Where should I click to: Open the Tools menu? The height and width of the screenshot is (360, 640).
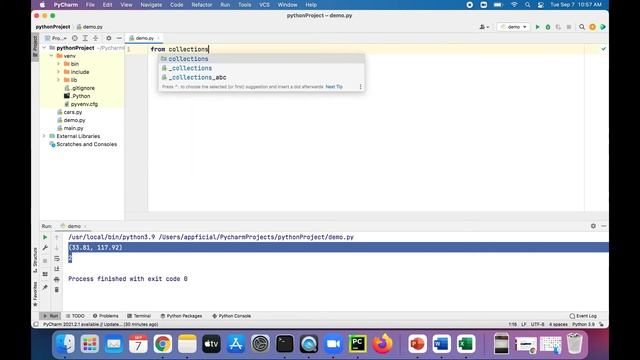(x=244, y=5)
